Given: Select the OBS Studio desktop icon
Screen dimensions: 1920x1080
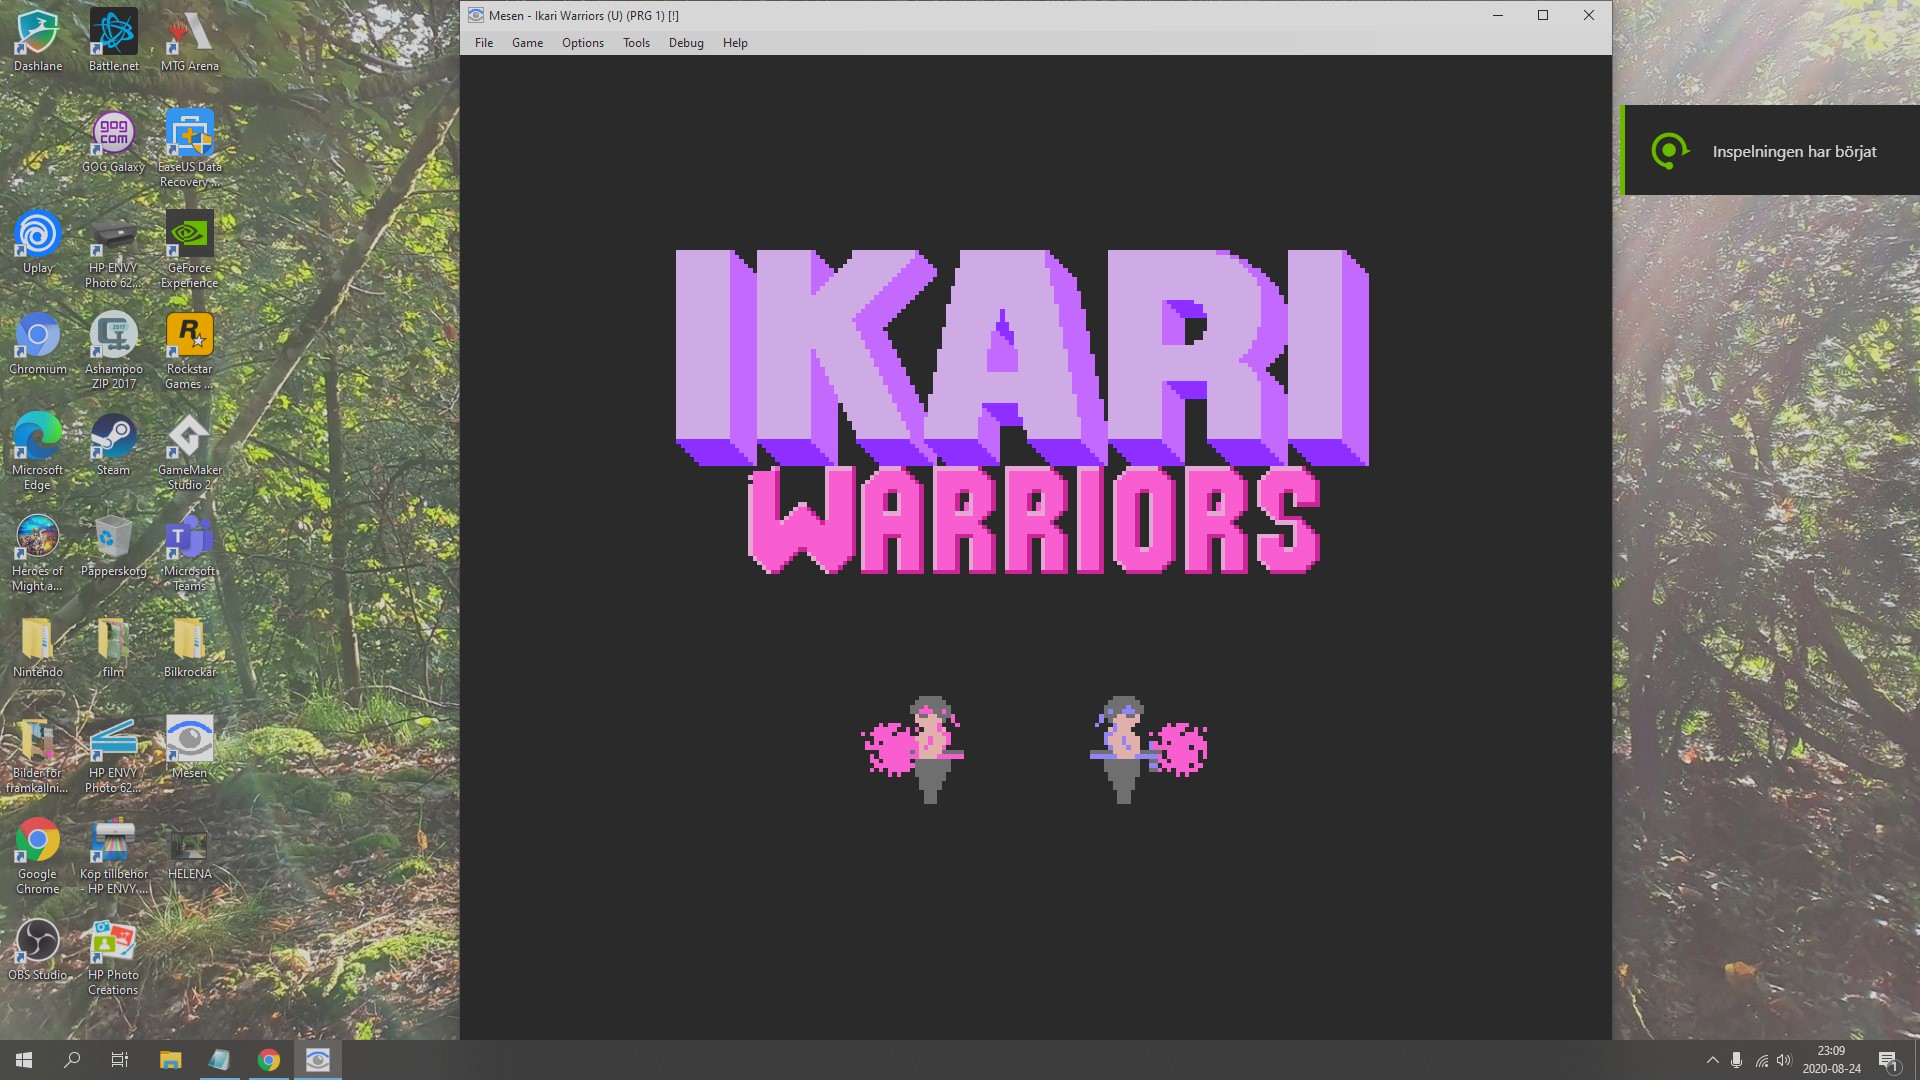Looking at the screenshot, I should [38, 950].
